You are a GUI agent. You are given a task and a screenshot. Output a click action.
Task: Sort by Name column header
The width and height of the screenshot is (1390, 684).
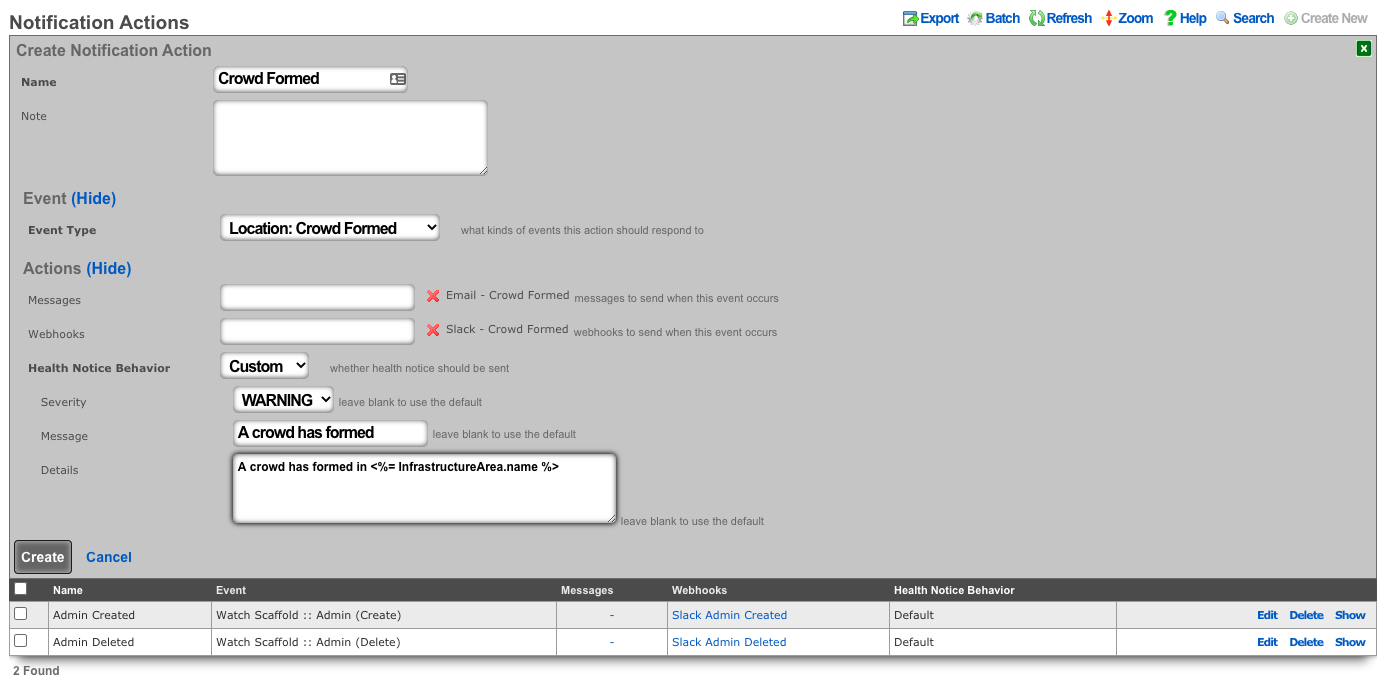(x=68, y=590)
